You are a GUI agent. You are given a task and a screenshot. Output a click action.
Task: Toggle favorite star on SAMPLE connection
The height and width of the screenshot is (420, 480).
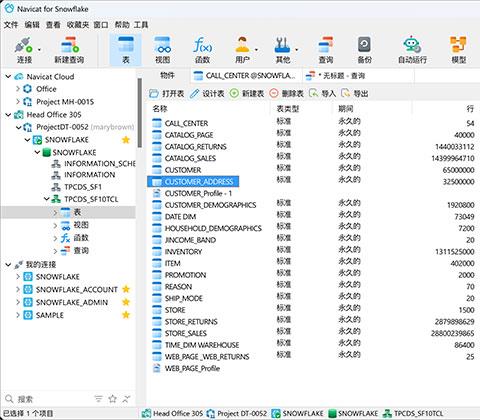tap(126, 315)
